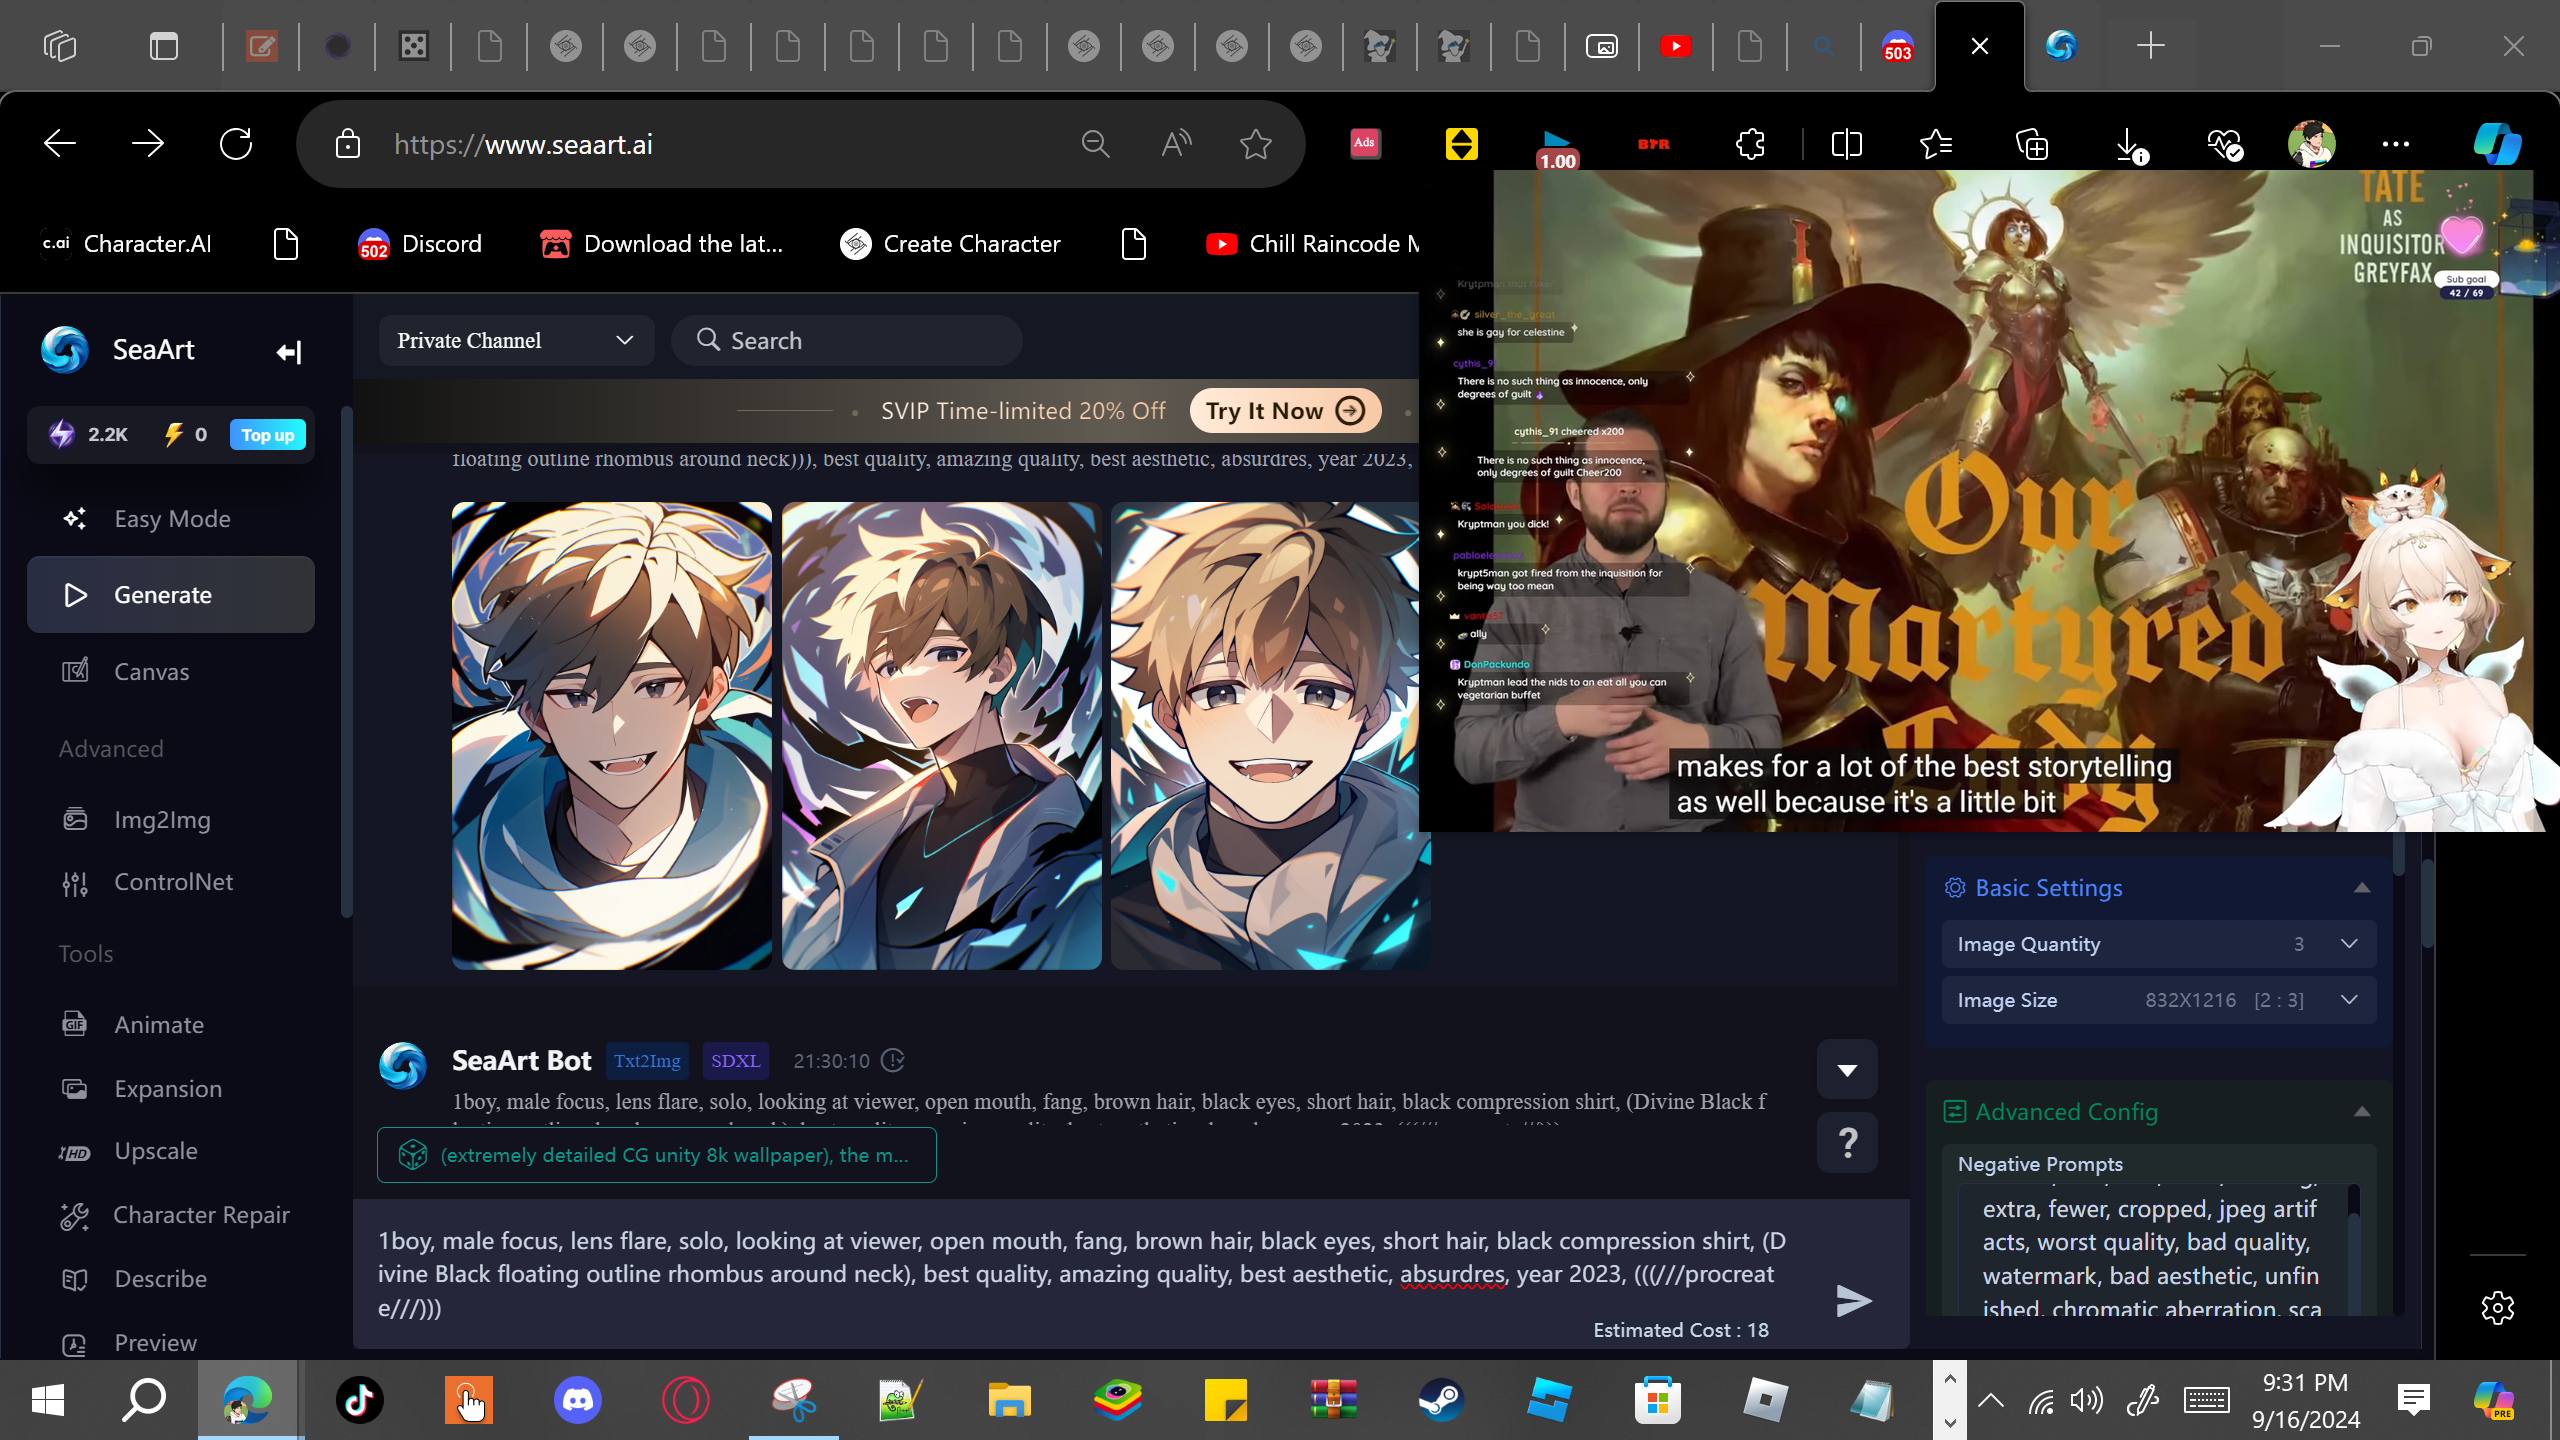Open ControlNet page
Screen dimensions: 2560x1440
coord(171,882)
